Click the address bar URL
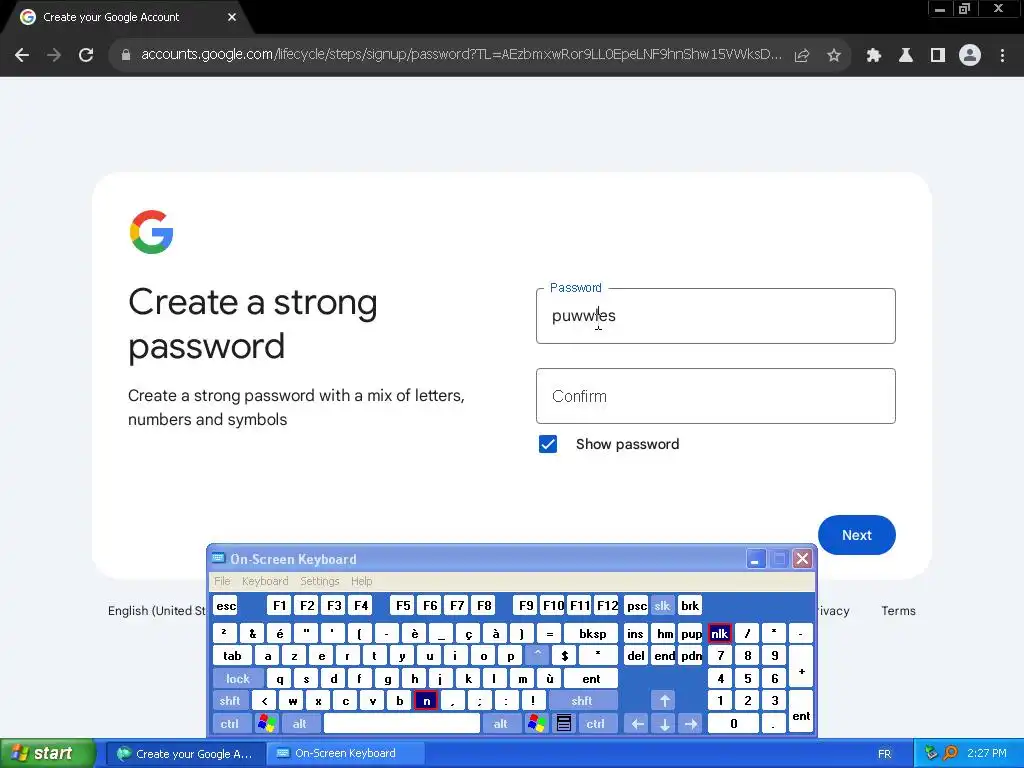The image size is (1024, 768). 461,55
